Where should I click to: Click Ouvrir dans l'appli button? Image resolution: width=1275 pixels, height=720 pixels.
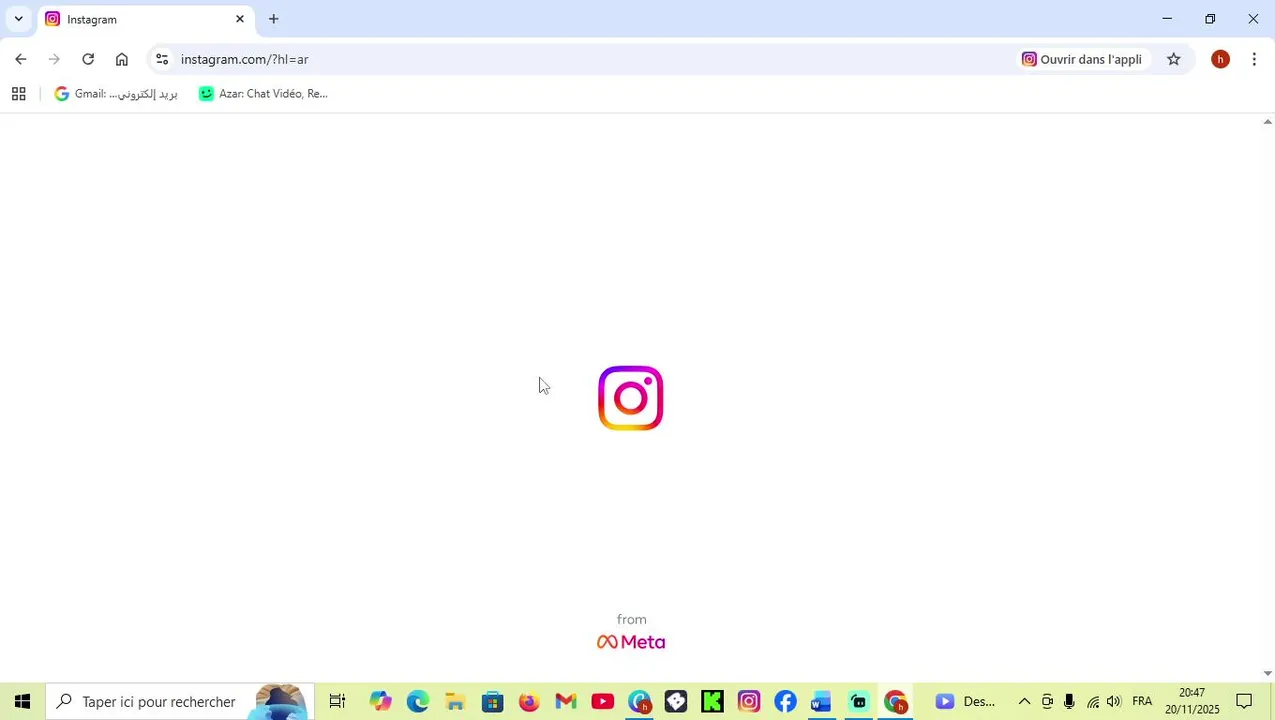1082,59
